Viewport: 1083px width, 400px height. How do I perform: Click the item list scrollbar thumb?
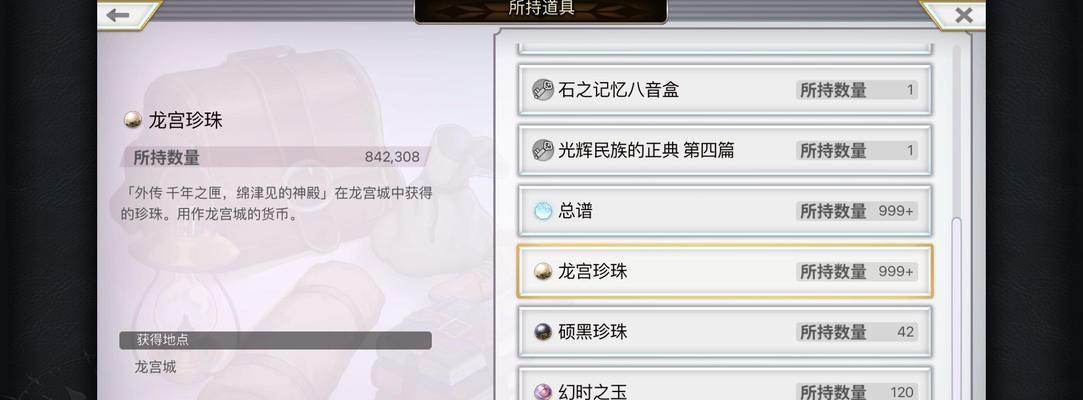[x=957, y=309]
